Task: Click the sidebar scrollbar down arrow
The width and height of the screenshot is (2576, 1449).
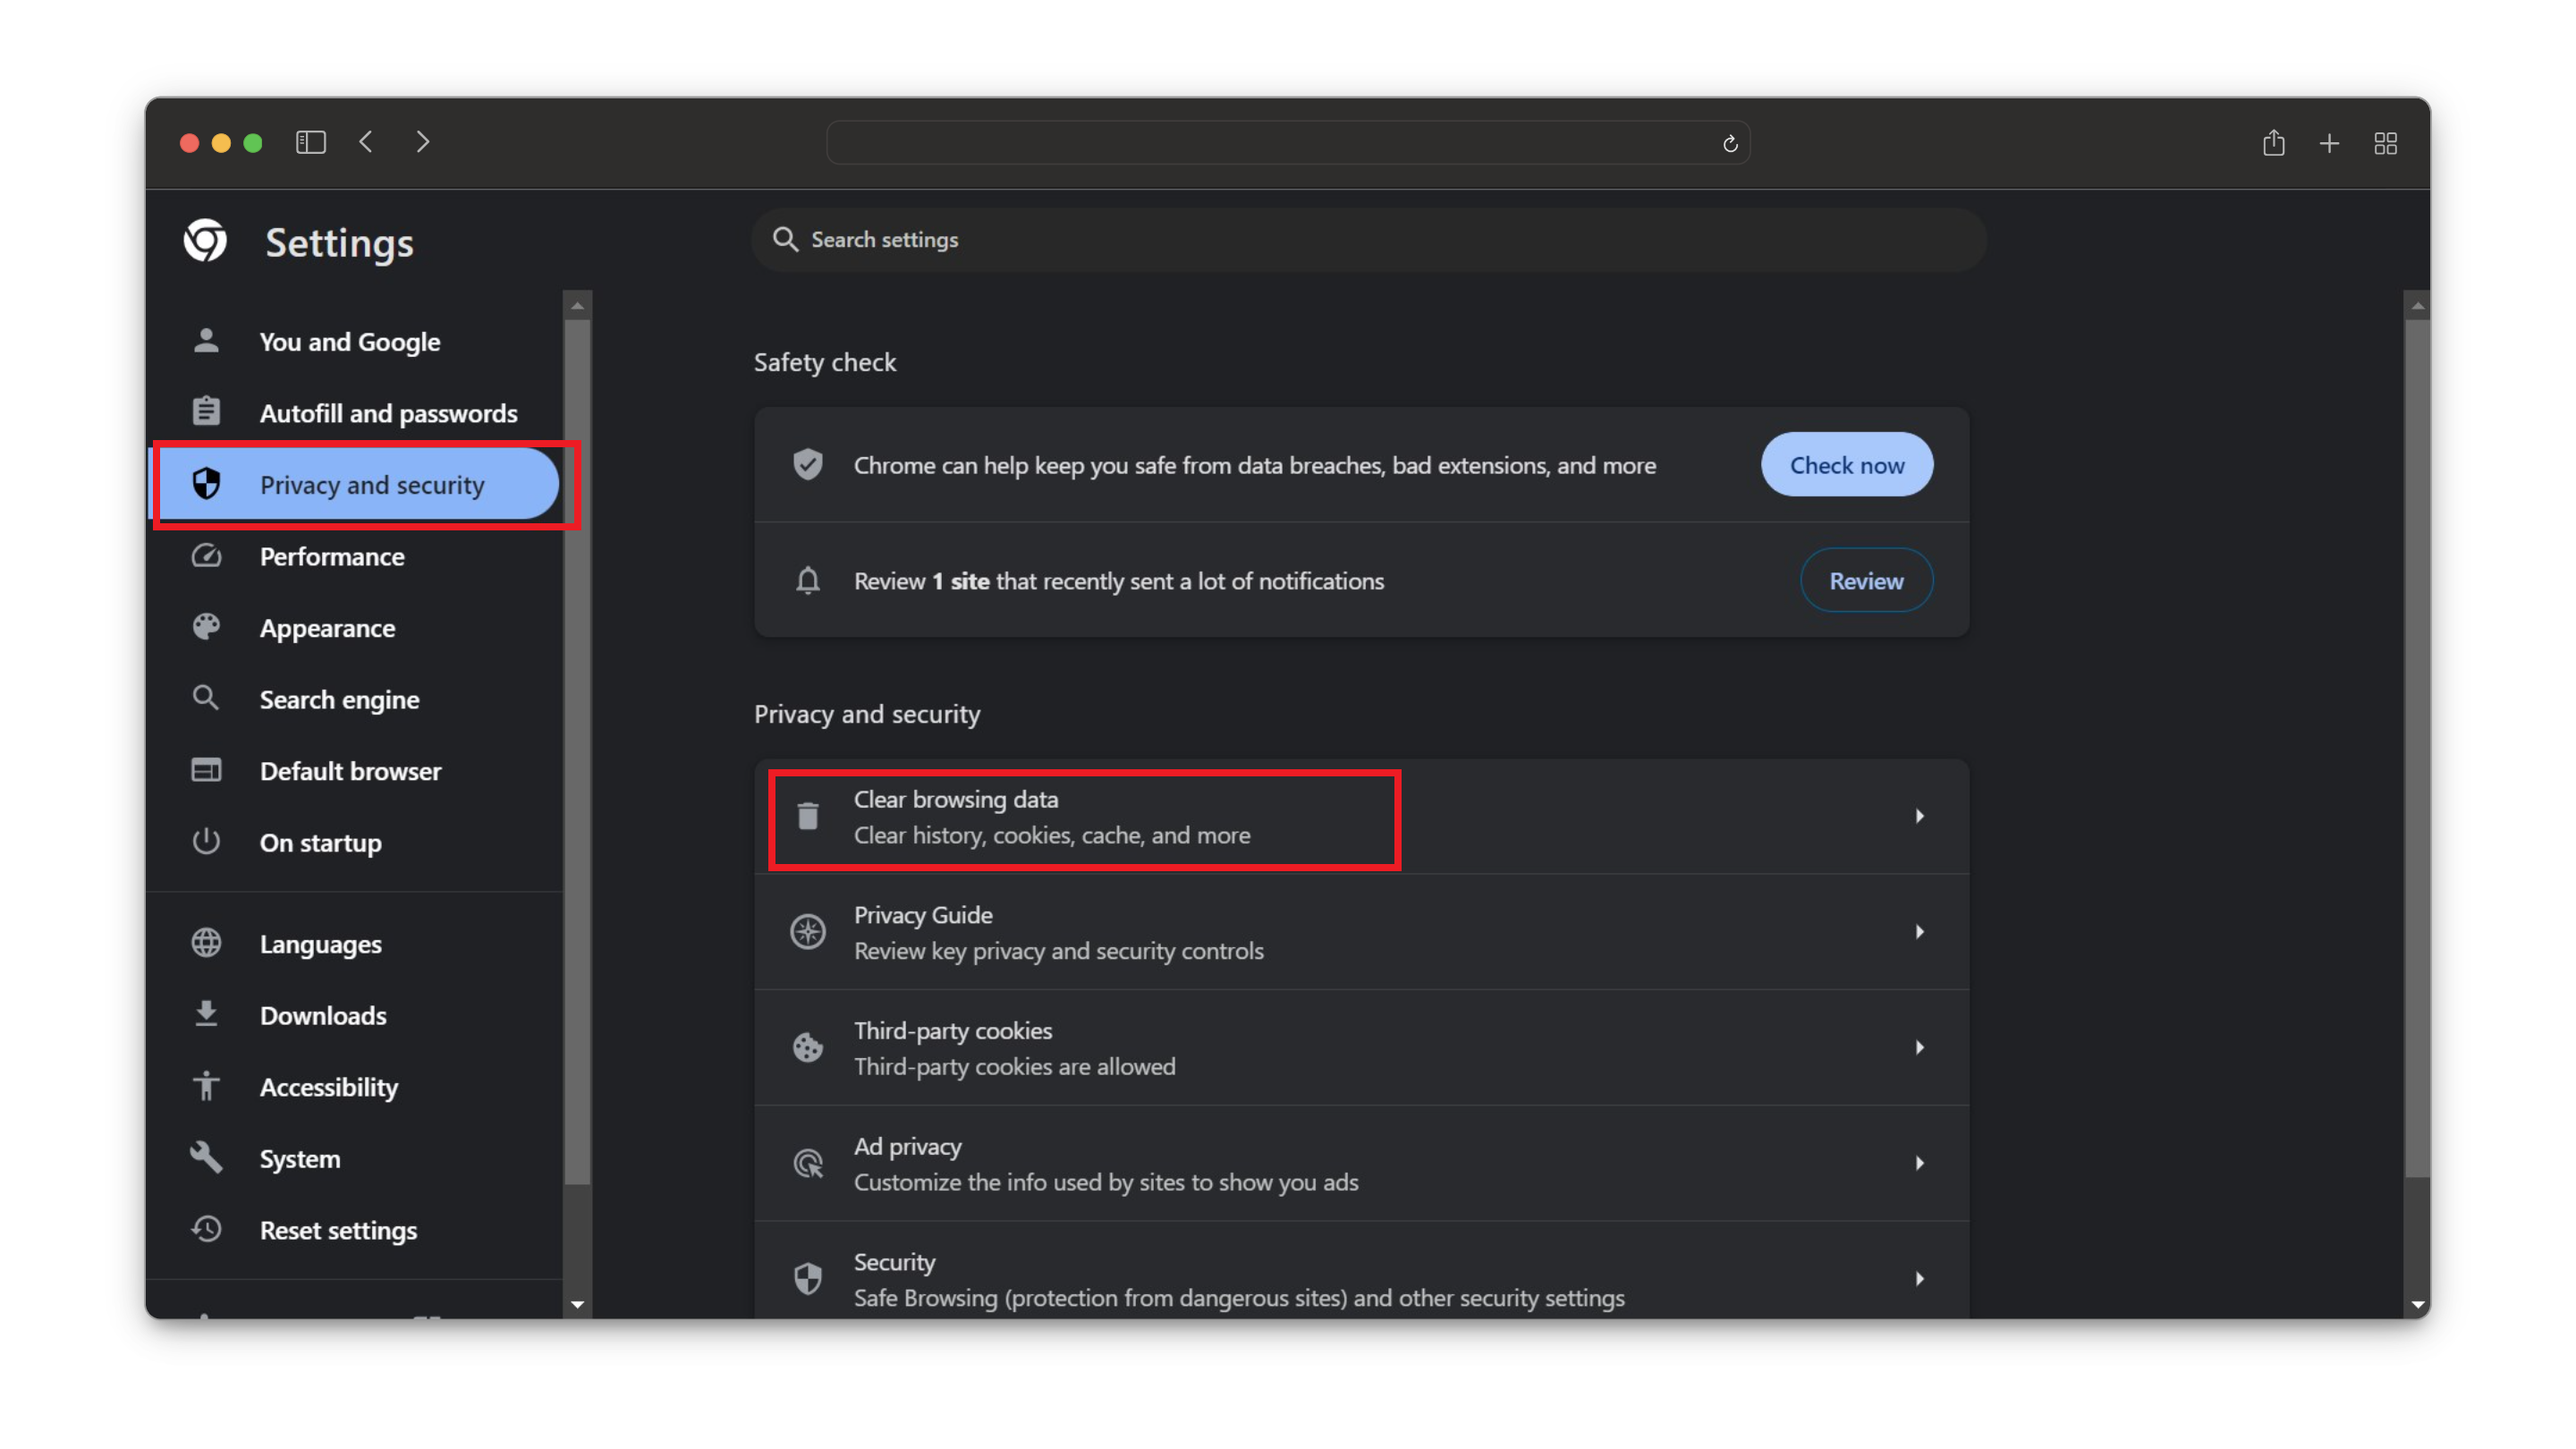Action: coord(577,1304)
